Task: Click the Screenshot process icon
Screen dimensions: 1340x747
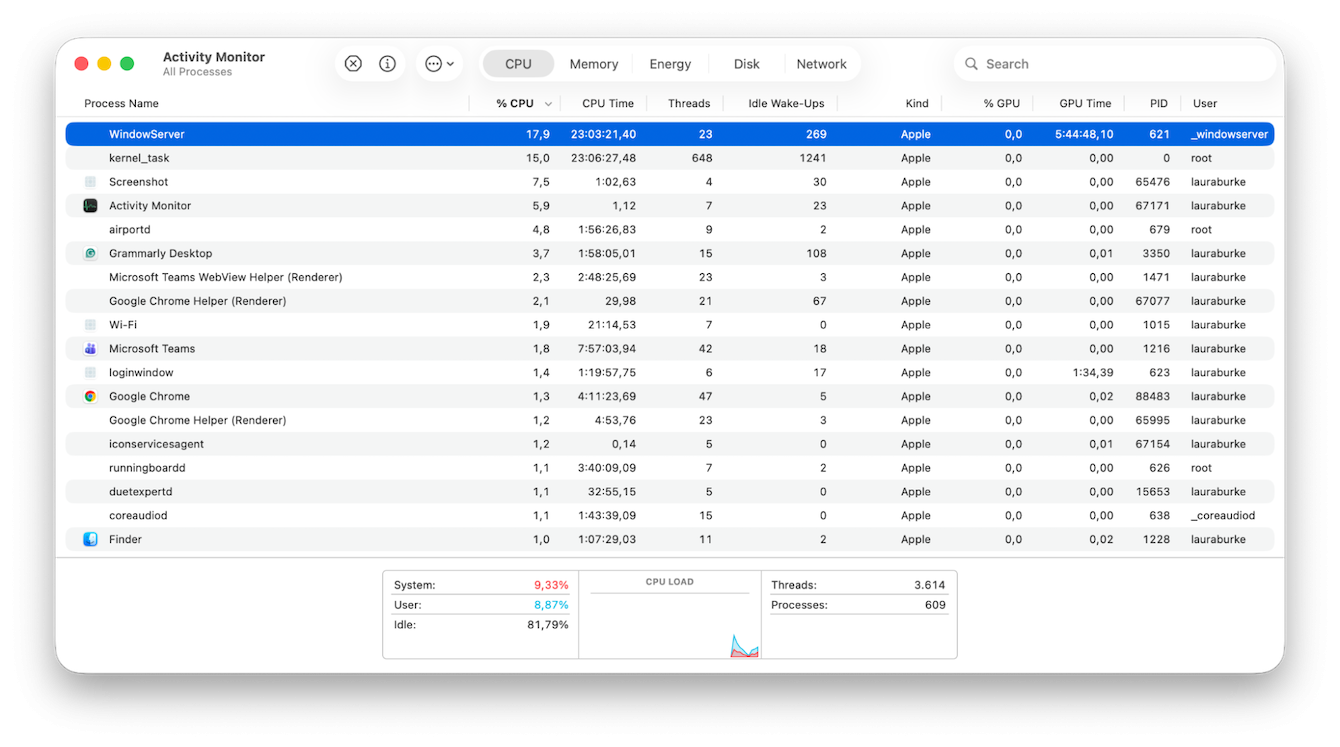Action: (x=89, y=181)
